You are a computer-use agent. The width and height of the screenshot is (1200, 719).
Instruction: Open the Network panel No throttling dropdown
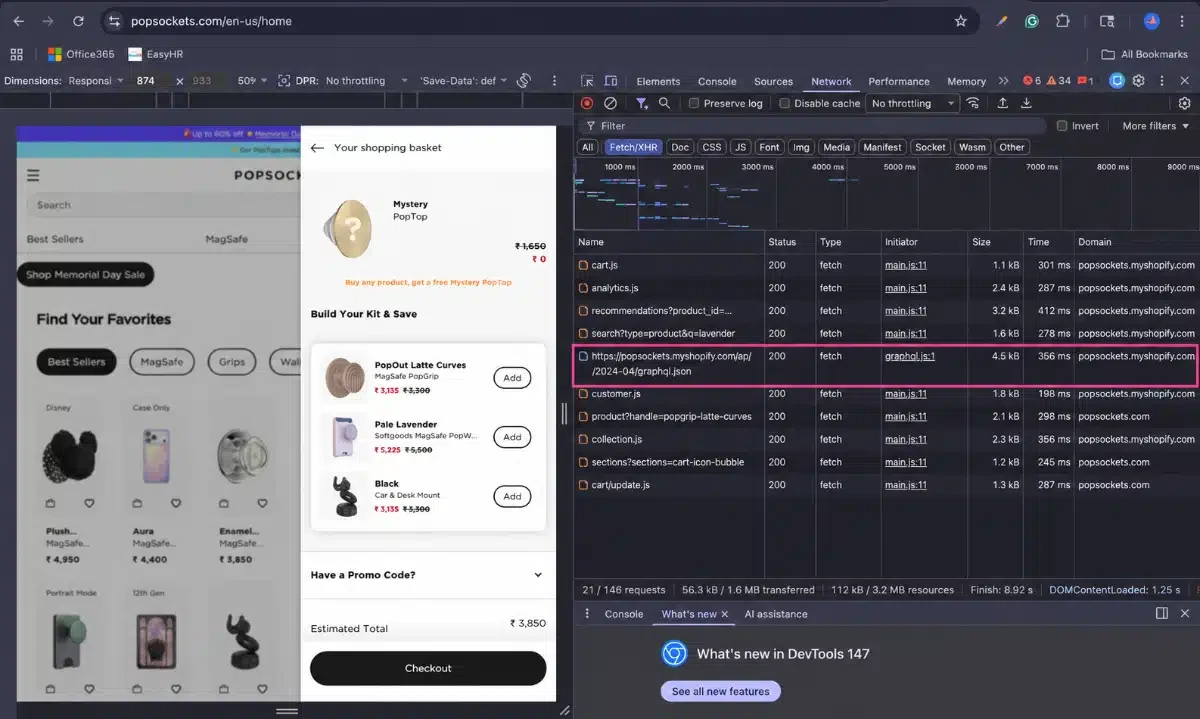pos(912,103)
